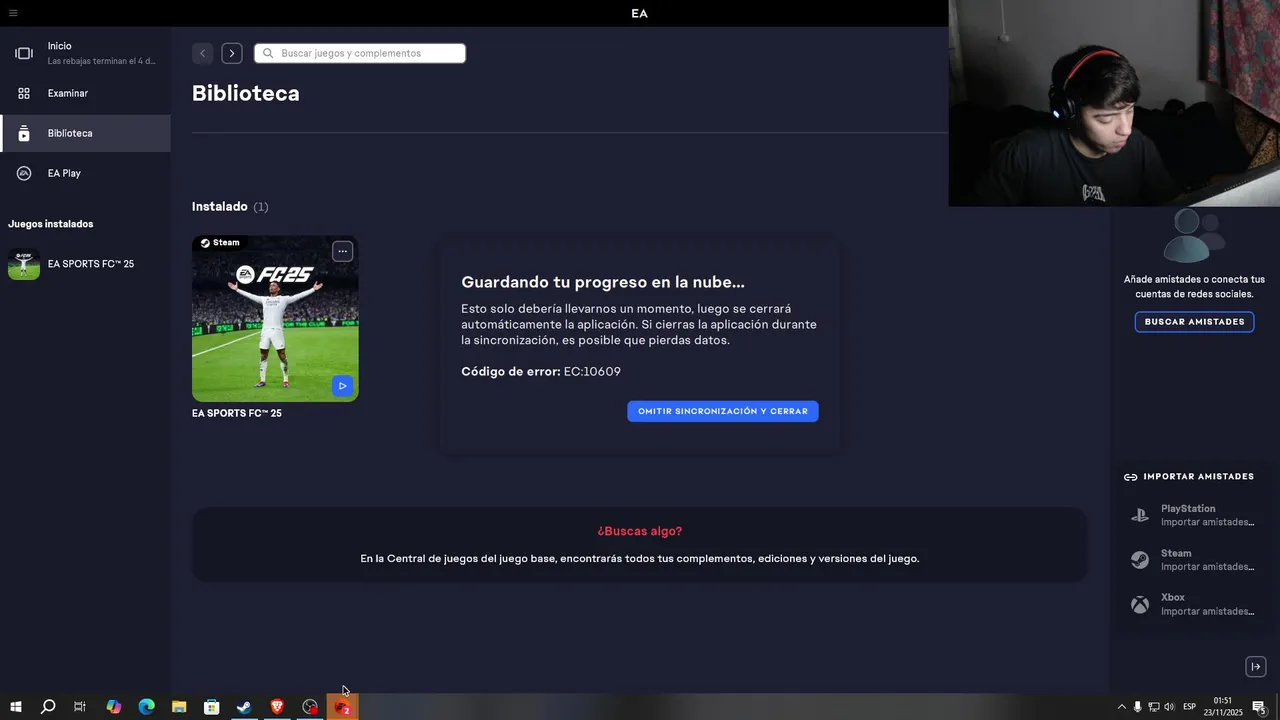Open Microsoft Edge from taskbar

point(146,707)
